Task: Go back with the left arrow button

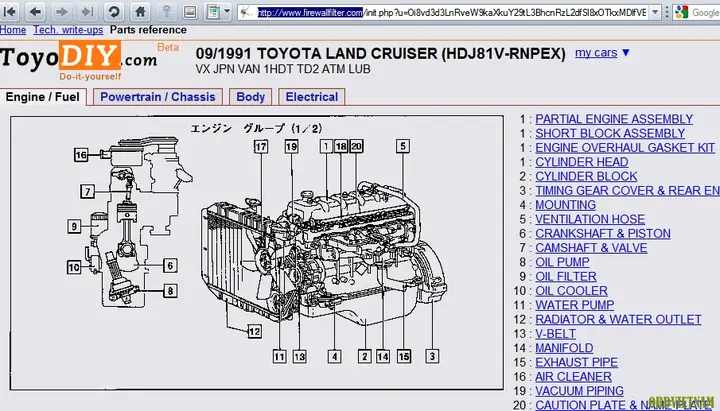Action: click(35, 11)
